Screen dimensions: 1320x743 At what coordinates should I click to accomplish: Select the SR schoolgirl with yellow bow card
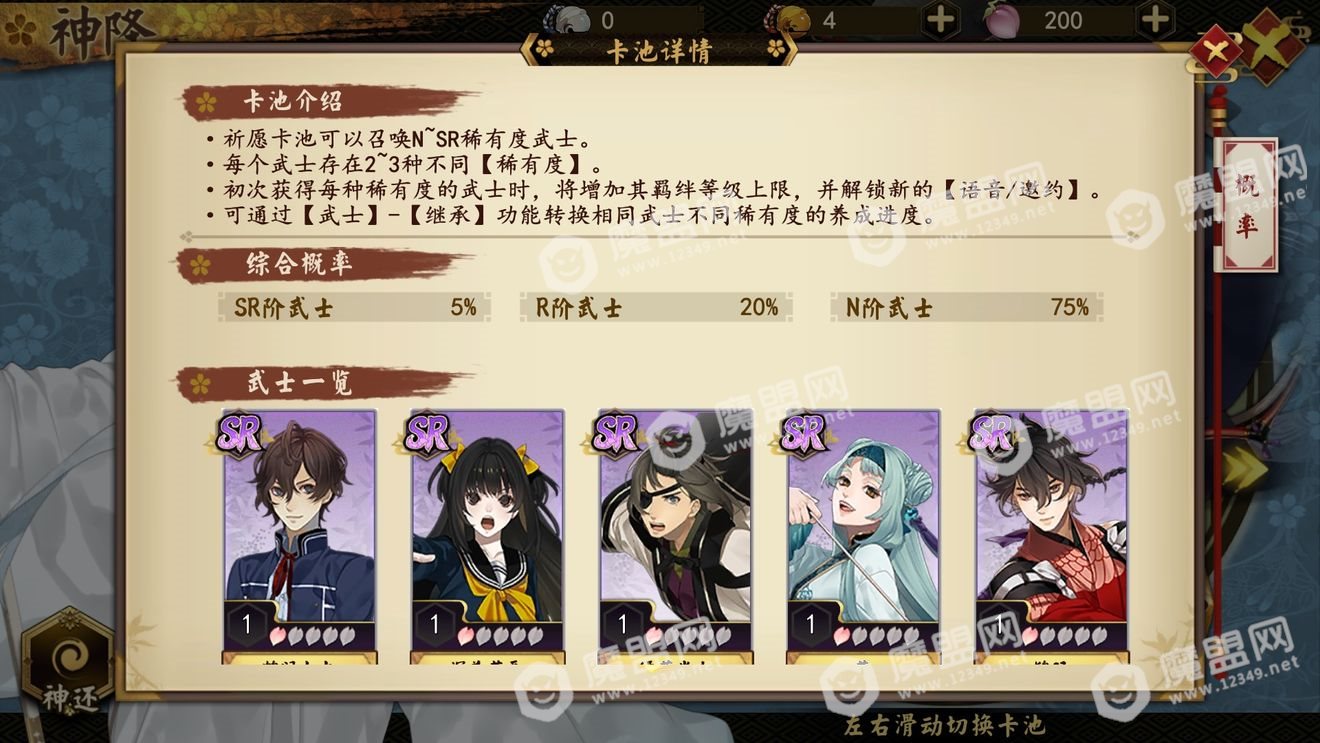click(487, 537)
